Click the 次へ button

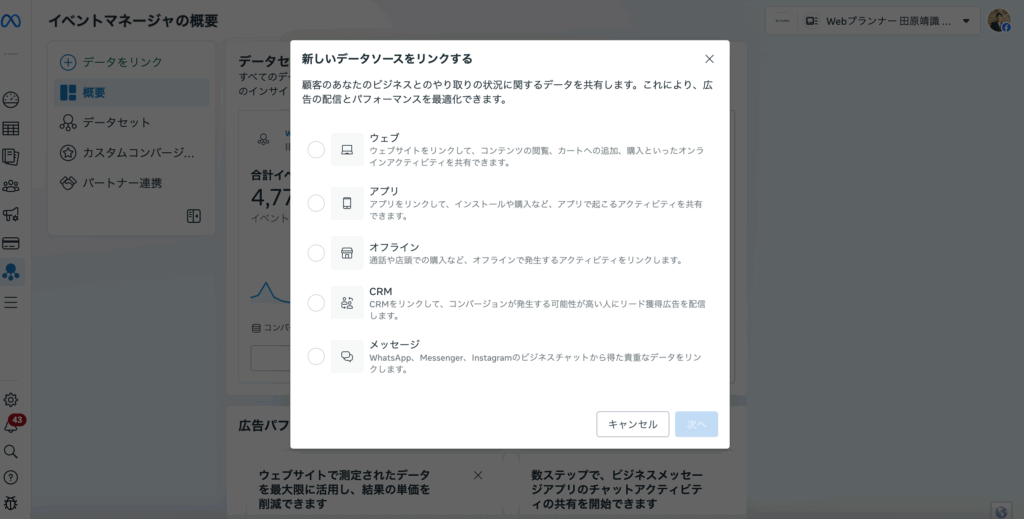pos(696,424)
